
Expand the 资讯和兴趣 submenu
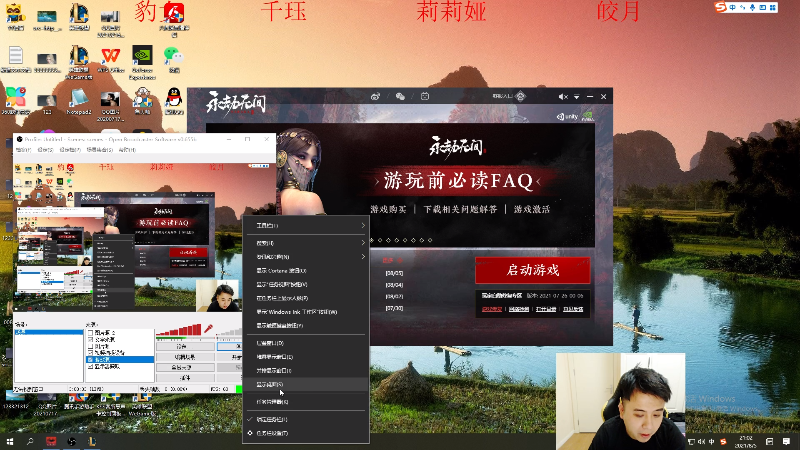pos(306,257)
